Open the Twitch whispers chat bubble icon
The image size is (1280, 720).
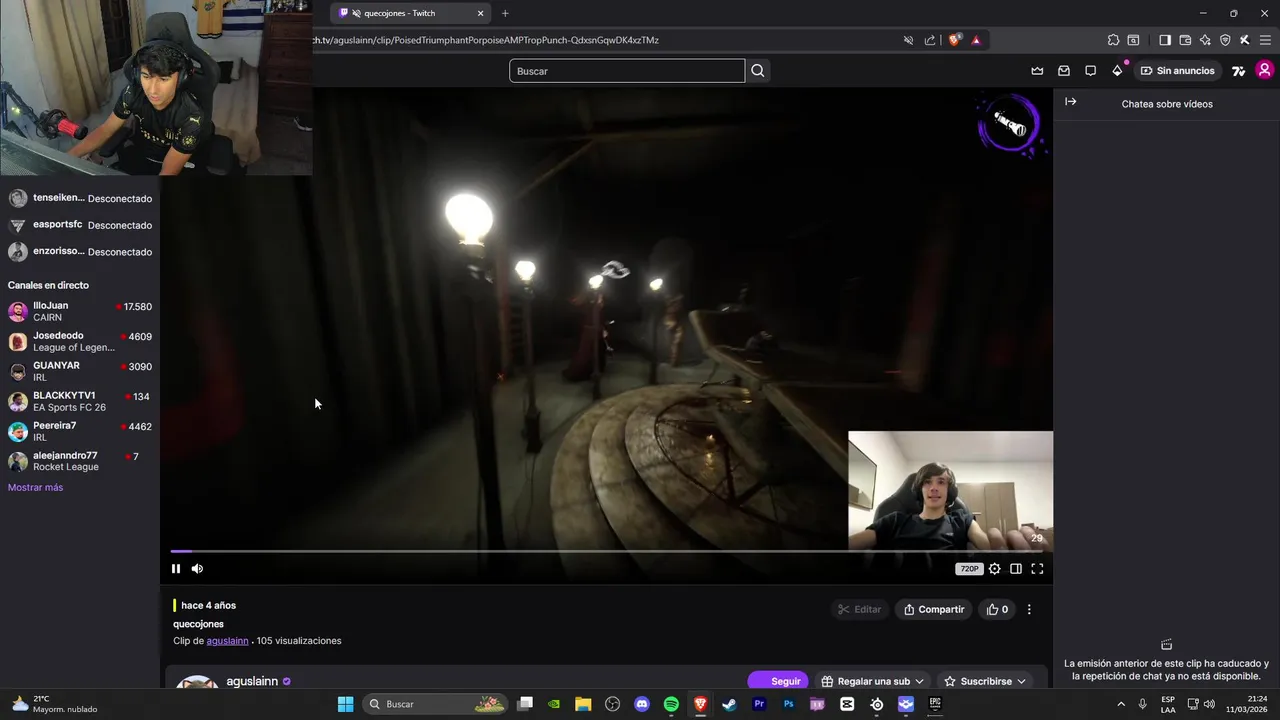click(x=1090, y=71)
